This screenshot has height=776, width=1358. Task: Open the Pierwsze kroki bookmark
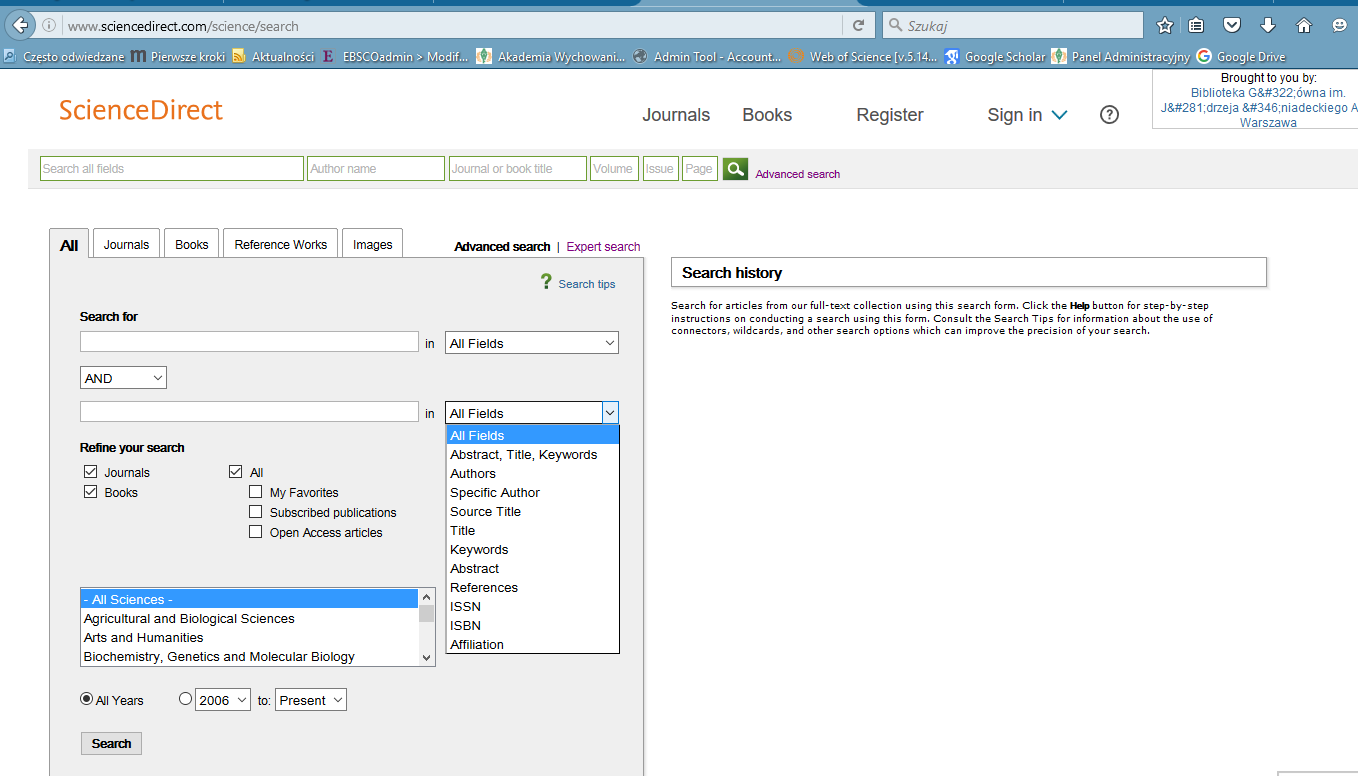[x=178, y=57]
